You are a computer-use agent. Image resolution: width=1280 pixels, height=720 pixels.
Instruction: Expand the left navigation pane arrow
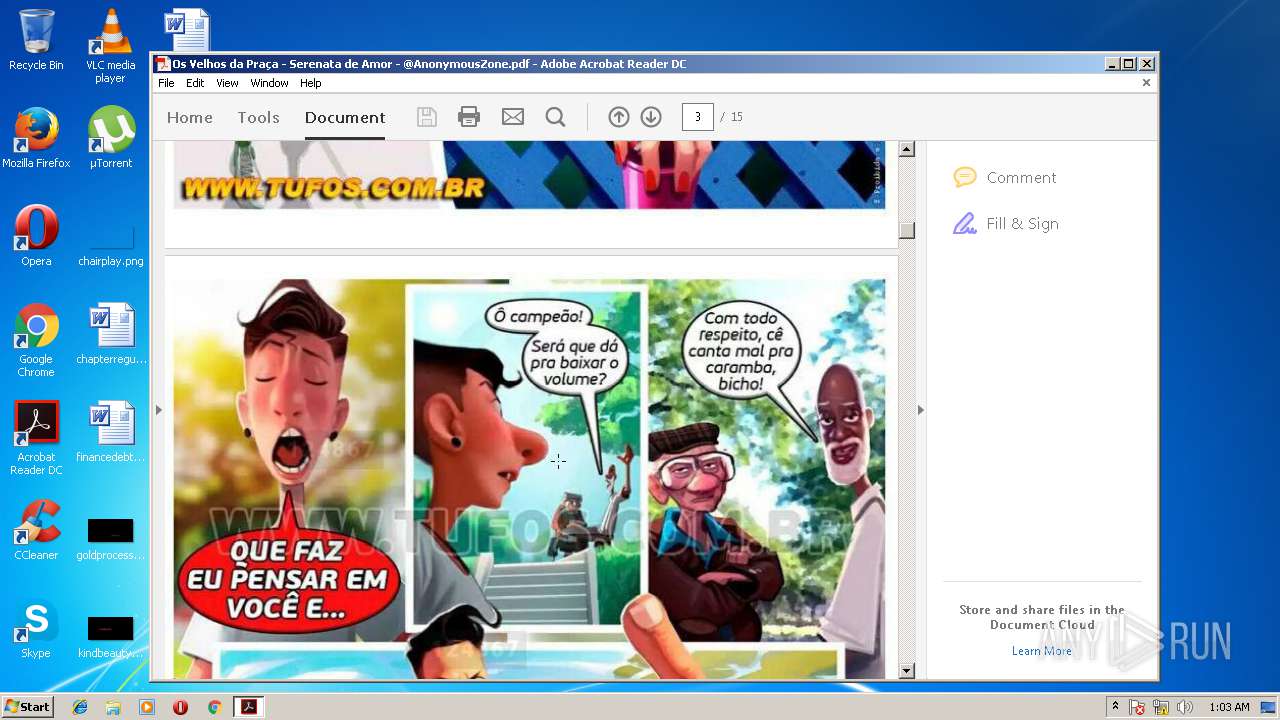point(158,410)
